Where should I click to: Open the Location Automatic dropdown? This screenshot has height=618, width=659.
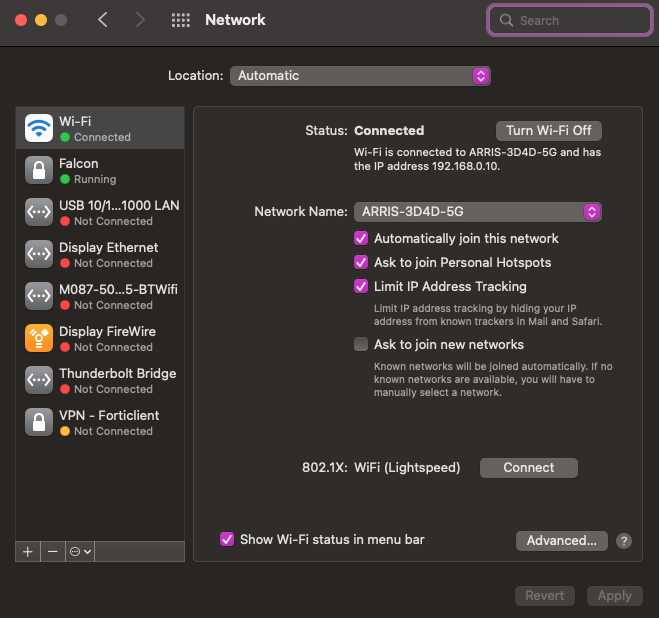tap(360, 76)
